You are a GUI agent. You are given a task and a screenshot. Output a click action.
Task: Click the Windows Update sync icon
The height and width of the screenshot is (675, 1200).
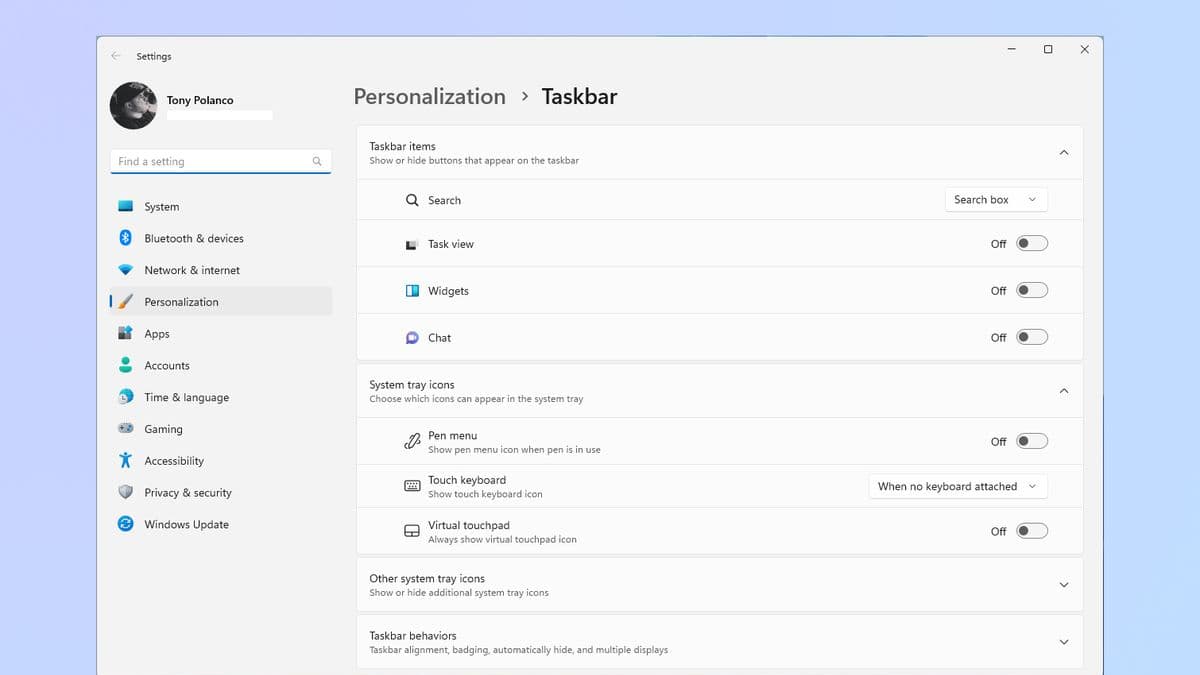click(125, 523)
